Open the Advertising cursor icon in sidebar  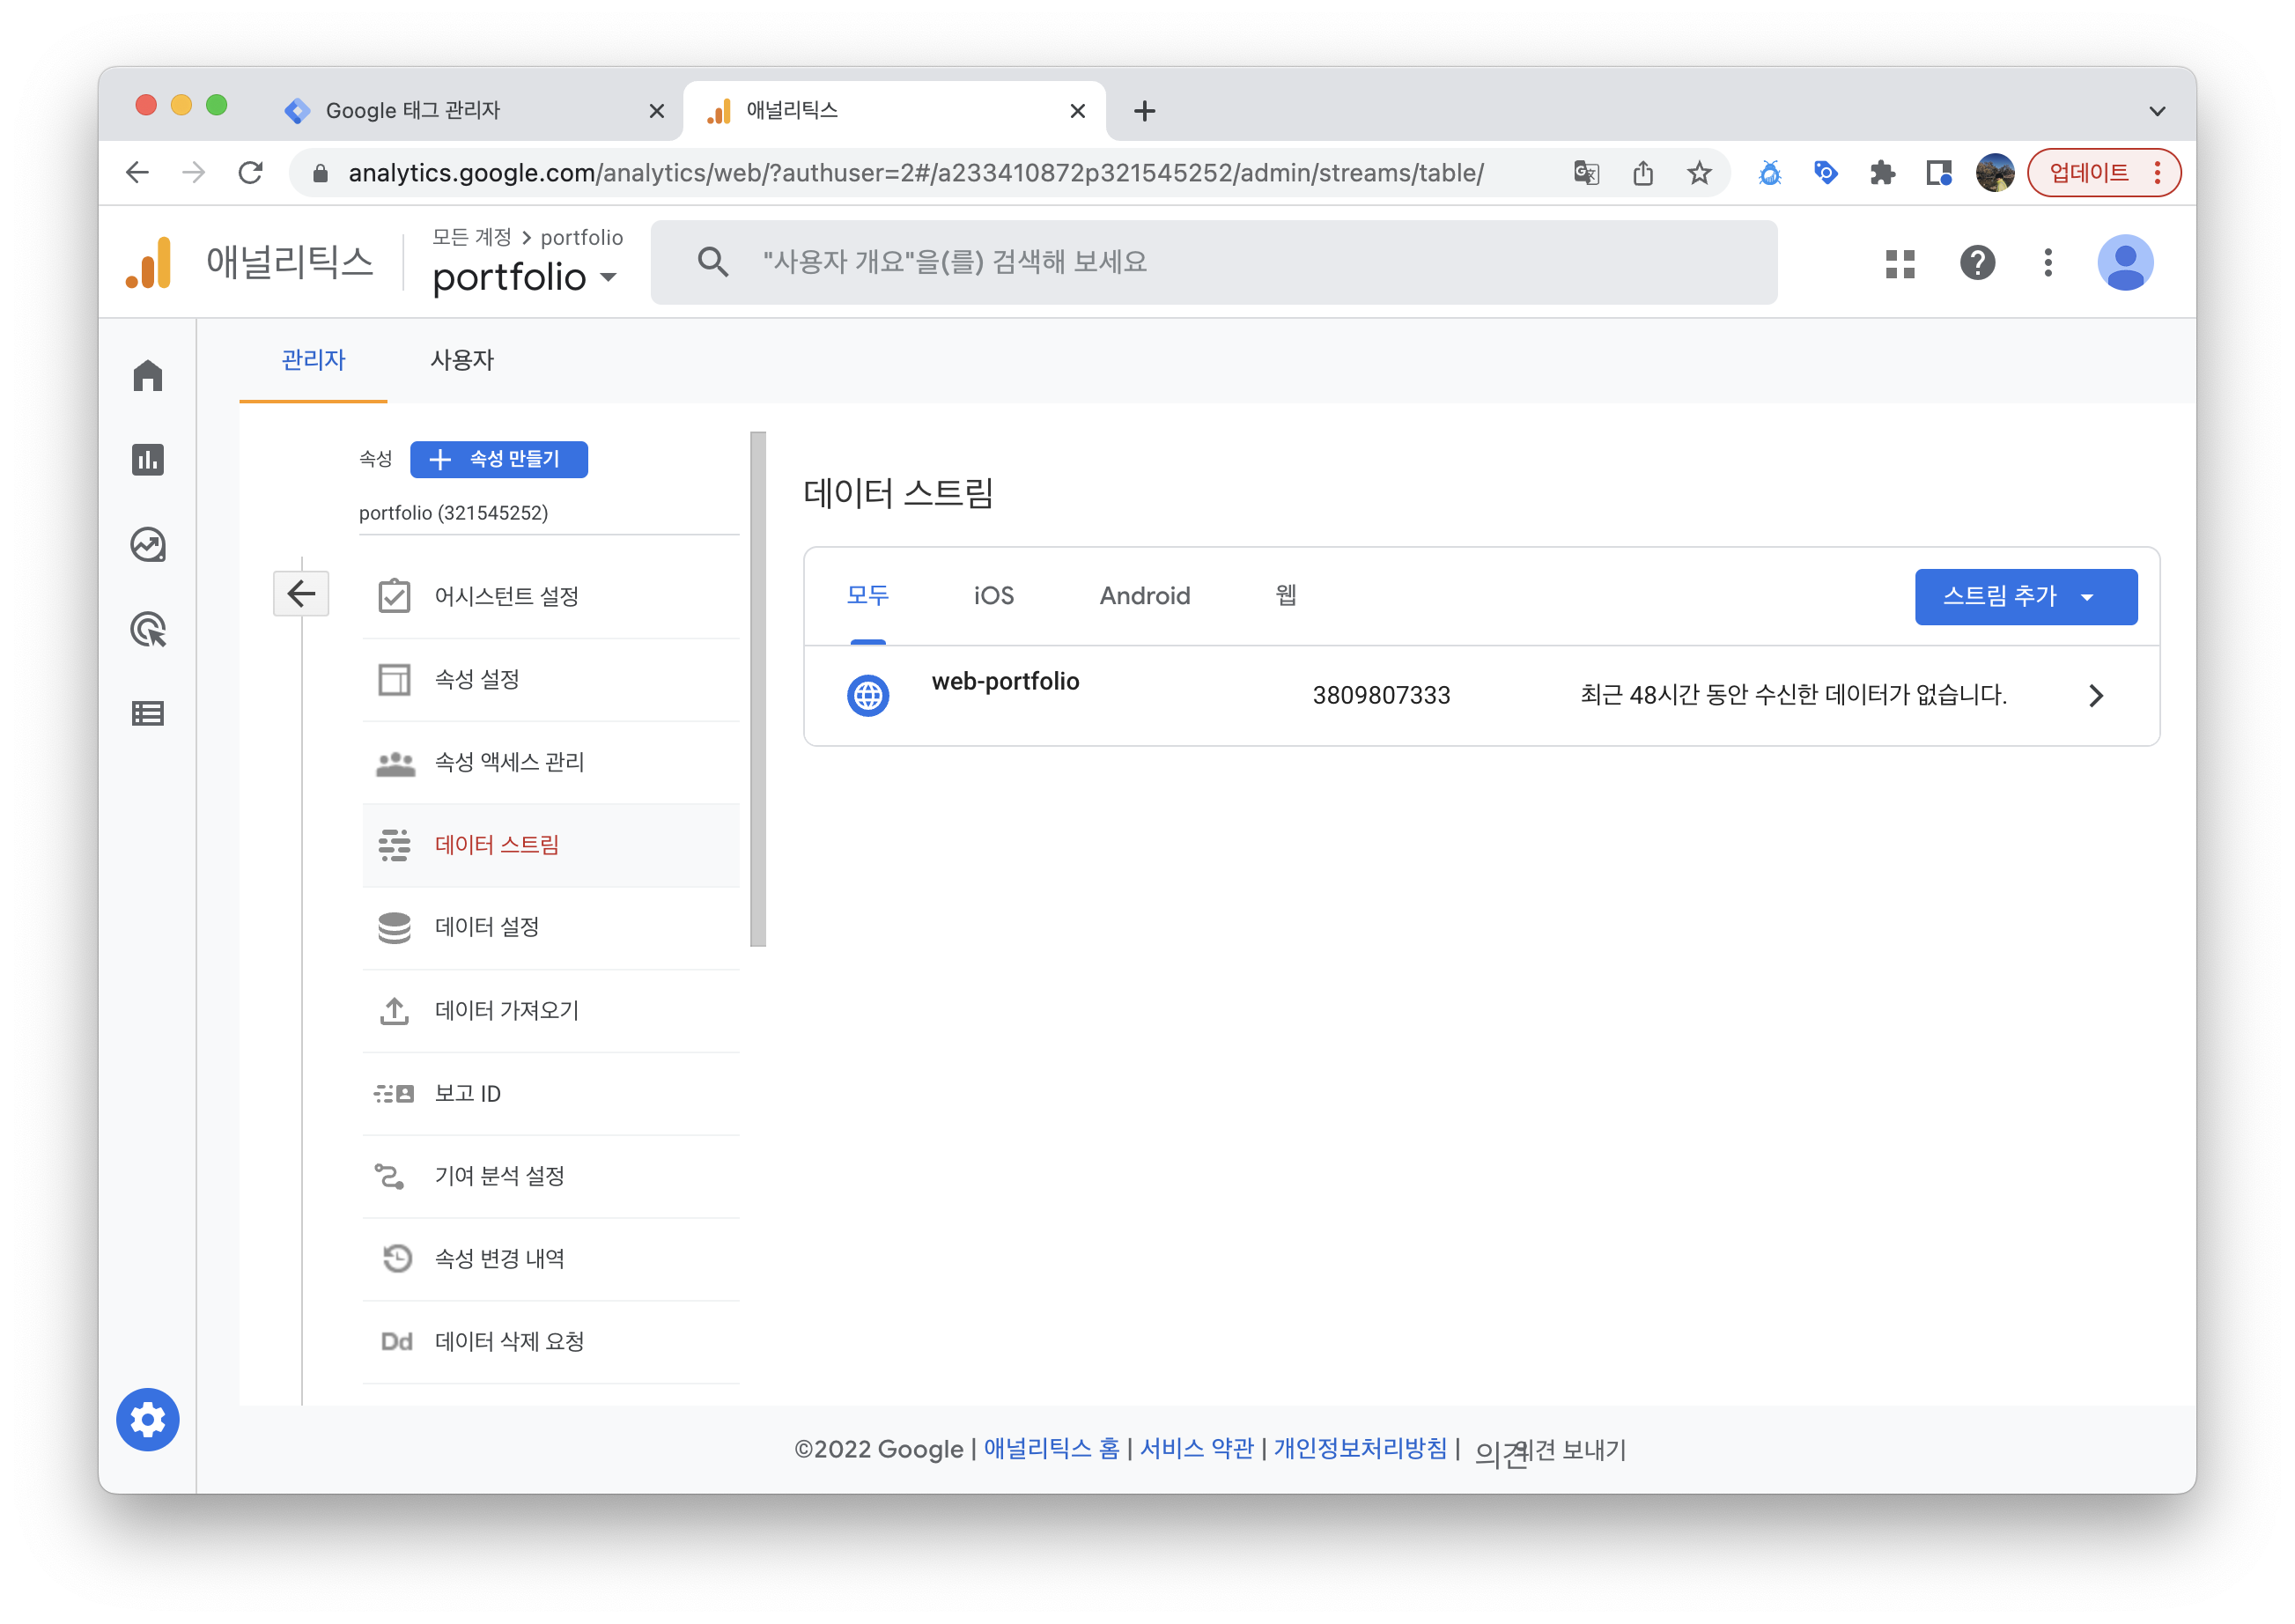(148, 630)
